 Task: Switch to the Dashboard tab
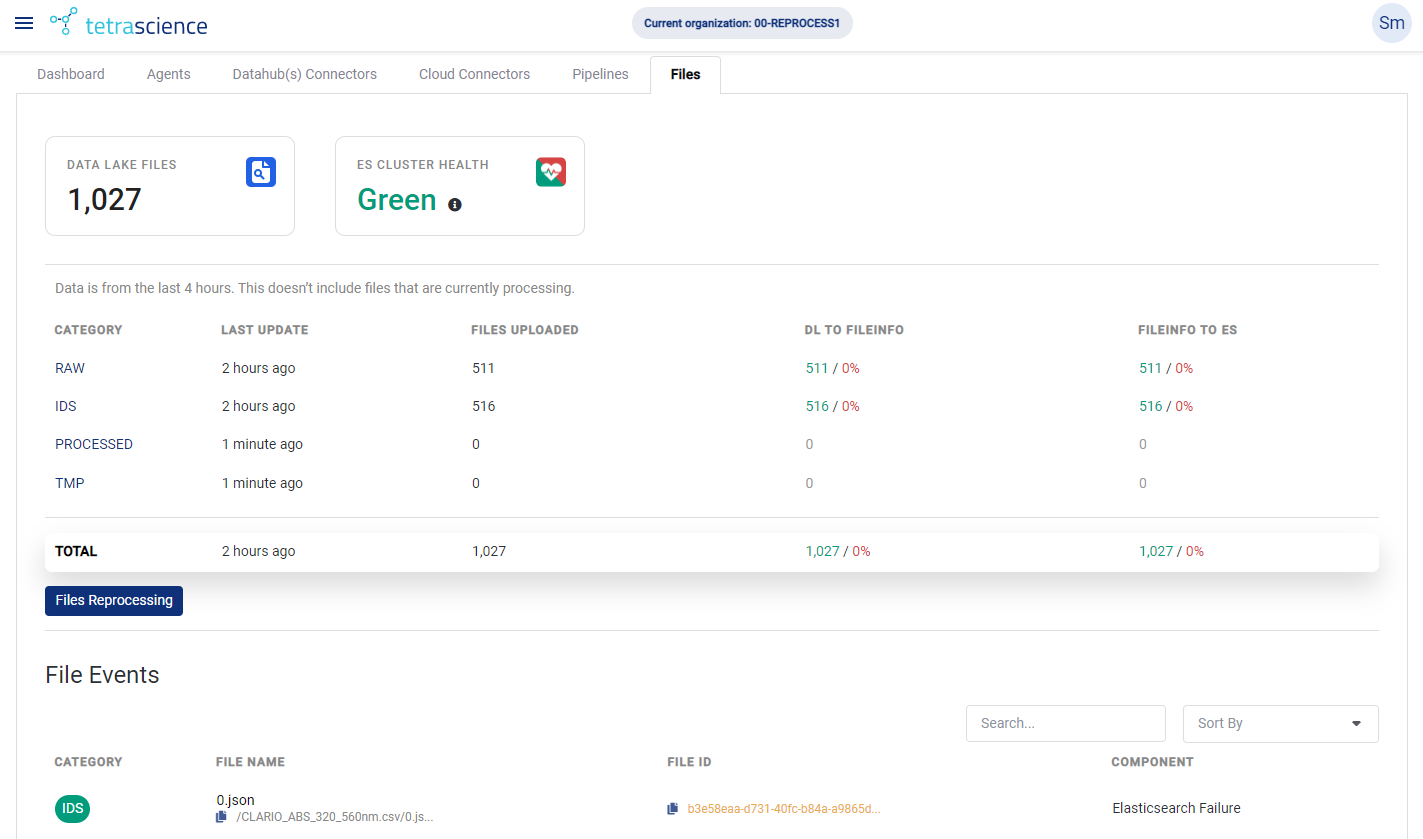70,74
